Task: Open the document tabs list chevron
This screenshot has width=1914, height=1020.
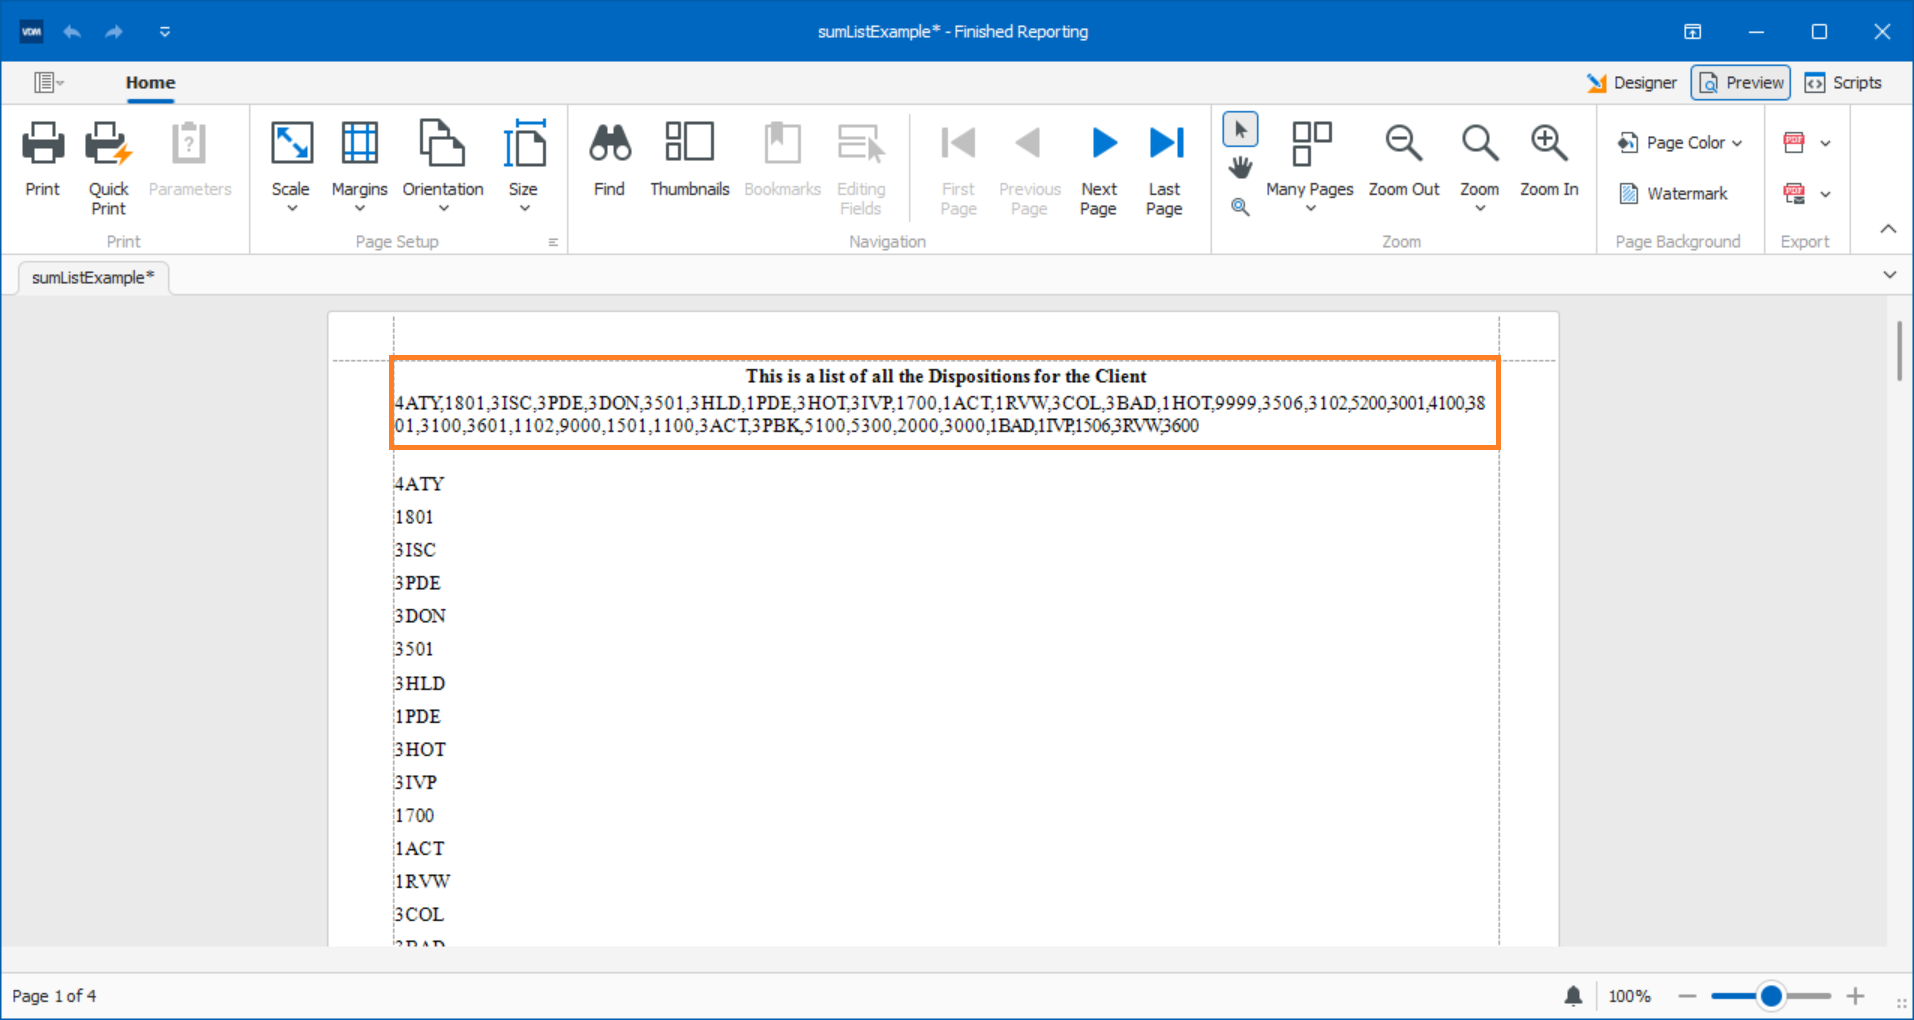Action: pos(1890,275)
